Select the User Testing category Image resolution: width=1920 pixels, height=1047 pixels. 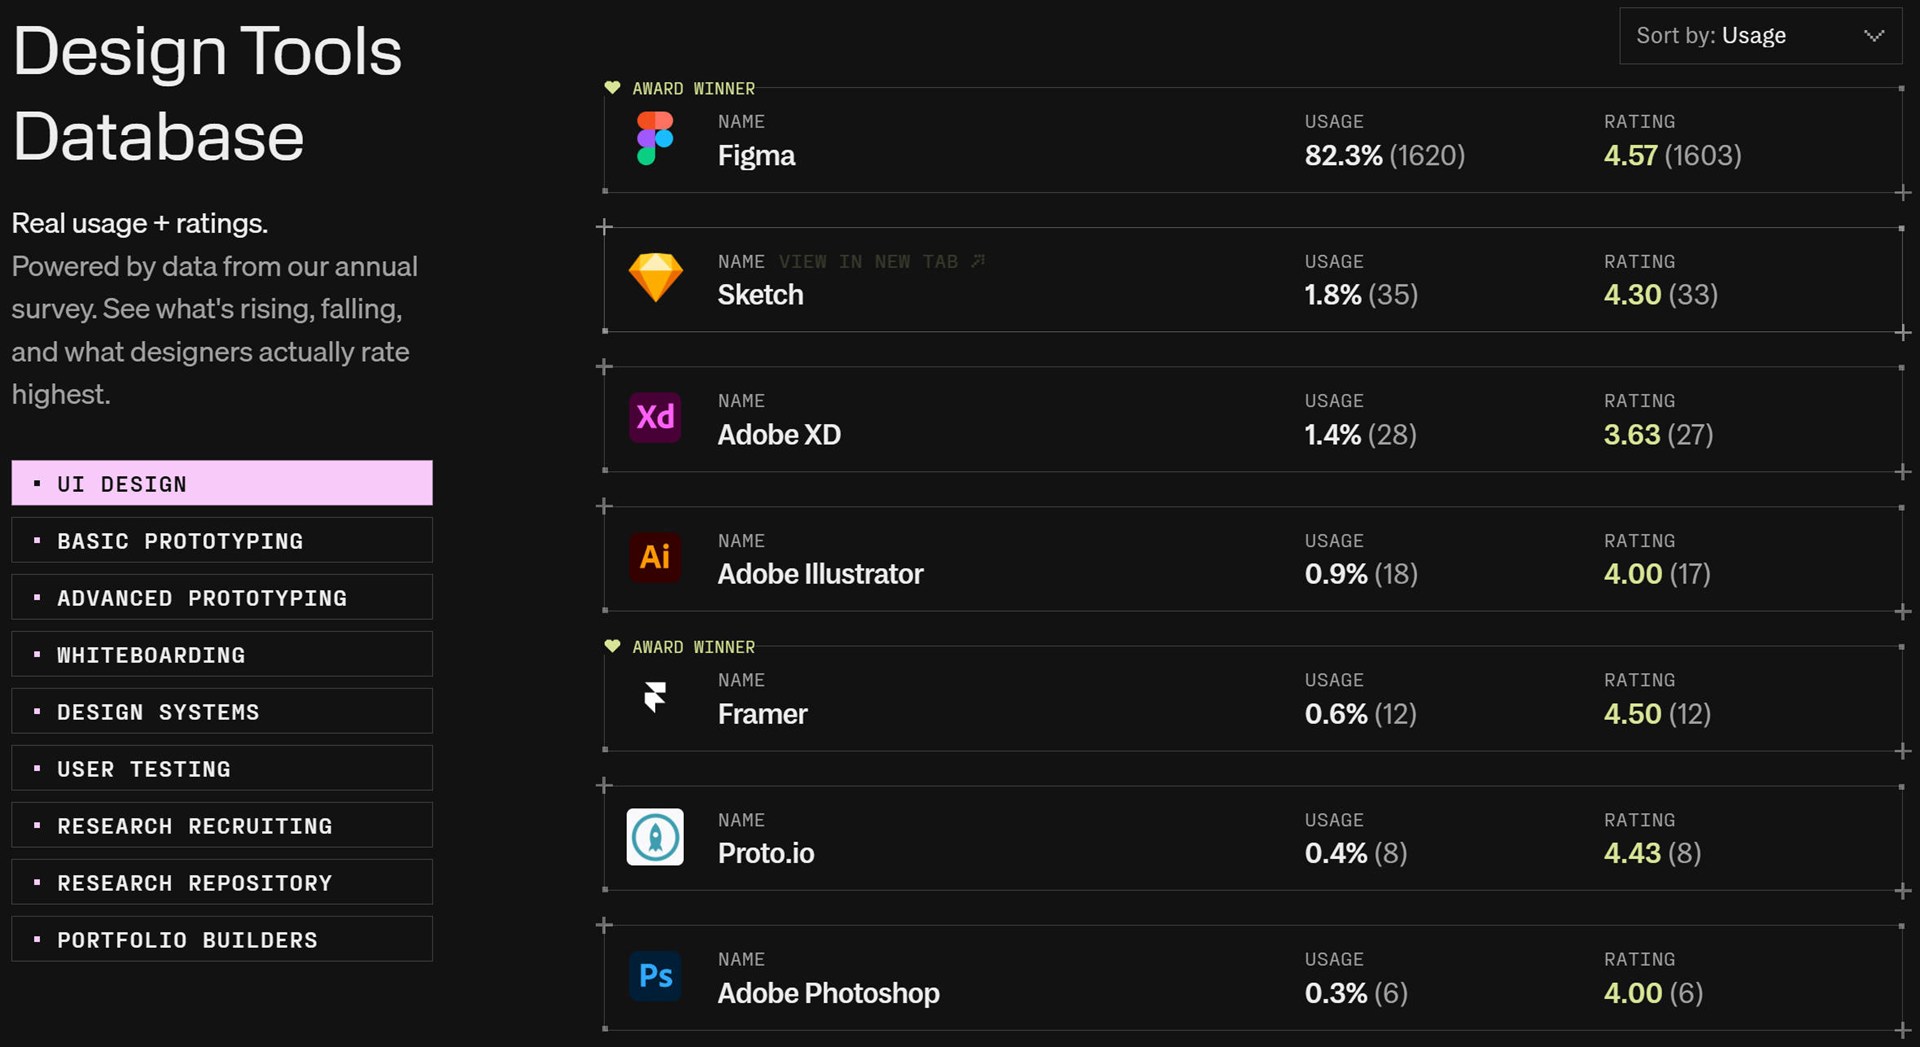tap(222, 768)
